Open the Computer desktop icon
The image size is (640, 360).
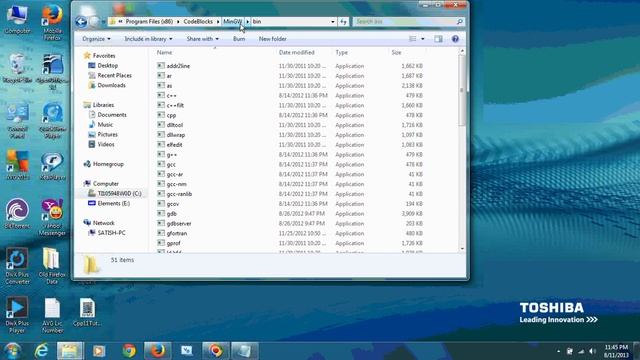pyautogui.click(x=17, y=19)
